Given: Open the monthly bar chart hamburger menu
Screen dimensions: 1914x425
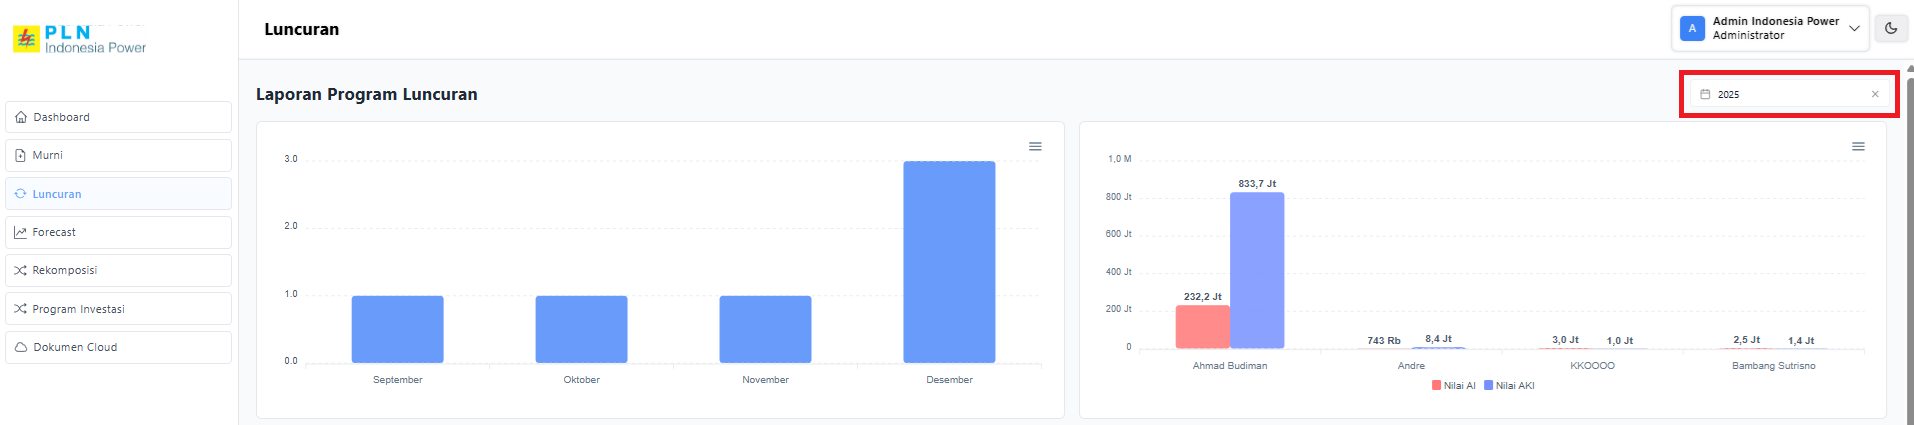Looking at the screenshot, I should [1035, 146].
